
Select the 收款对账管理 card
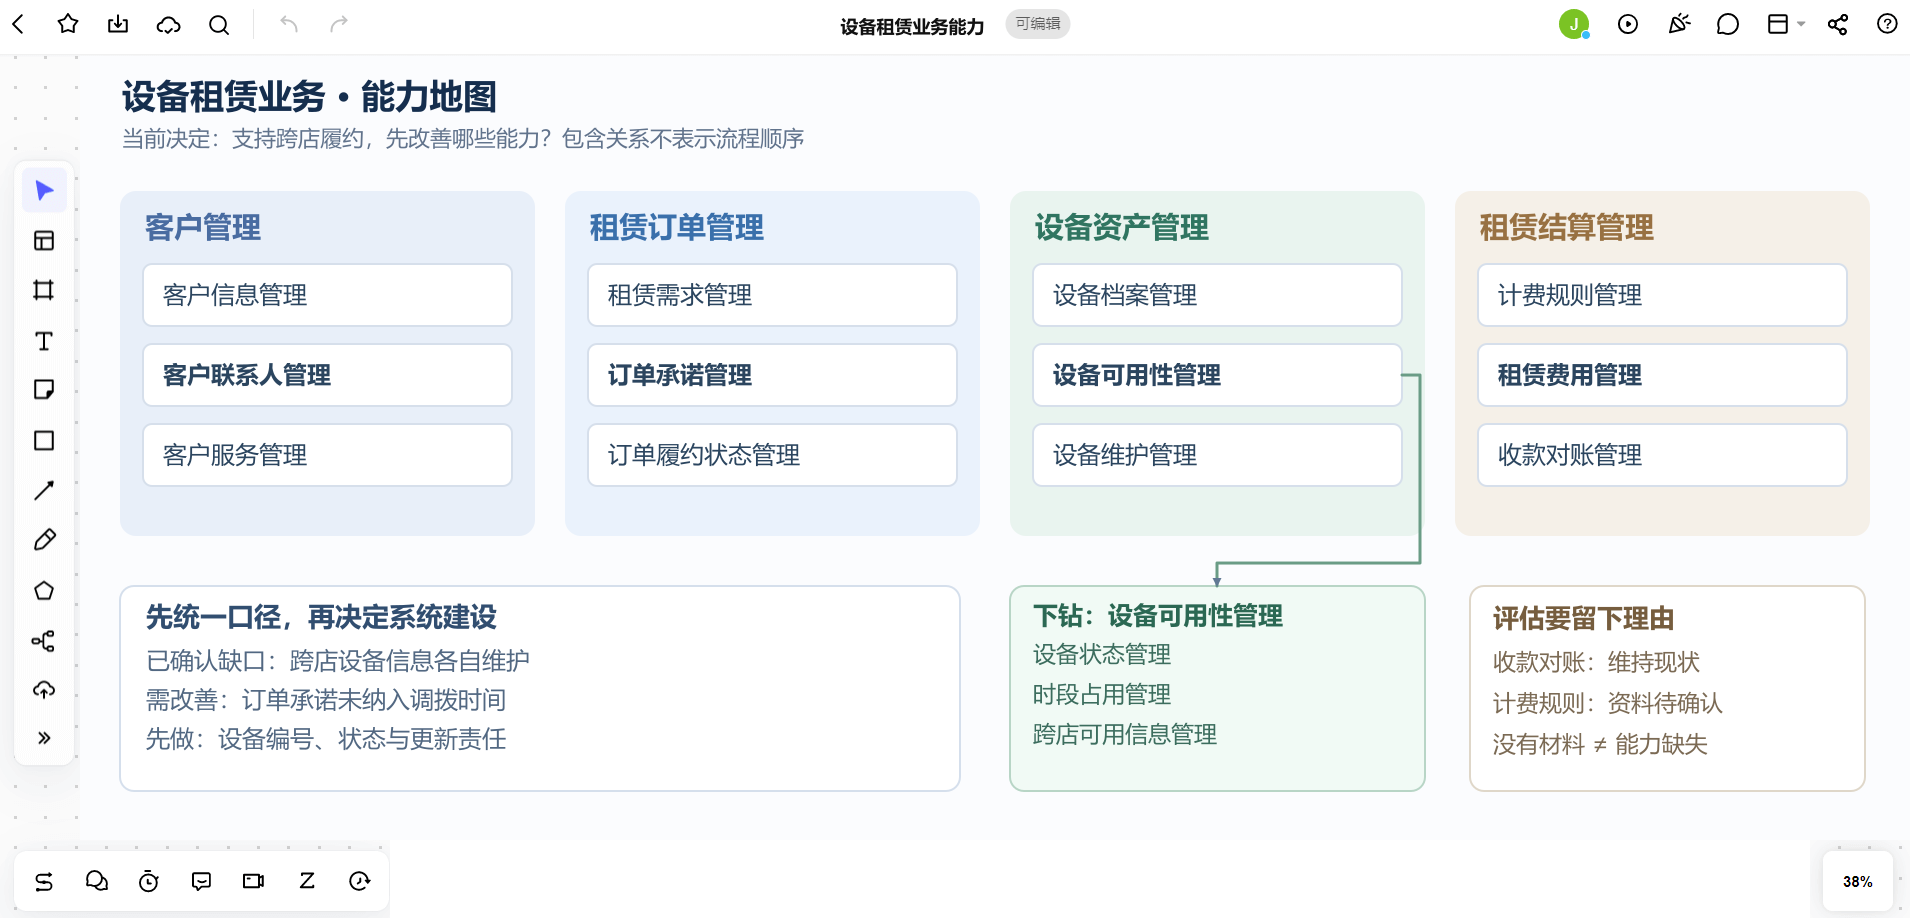1662,455
